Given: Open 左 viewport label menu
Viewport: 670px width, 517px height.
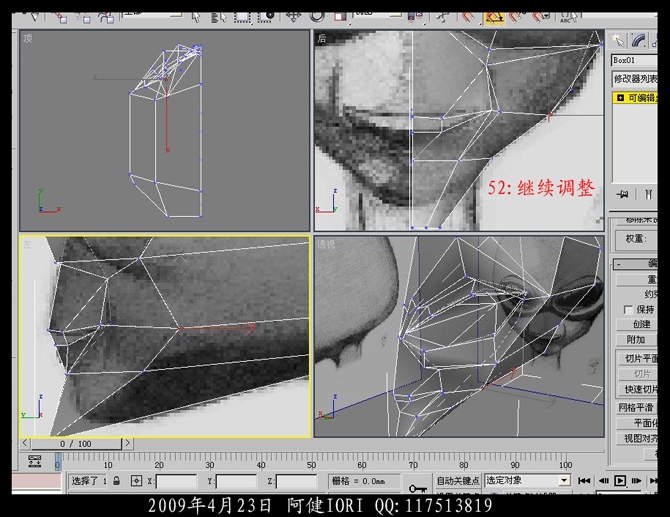Looking at the screenshot, I should [x=27, y=244].
